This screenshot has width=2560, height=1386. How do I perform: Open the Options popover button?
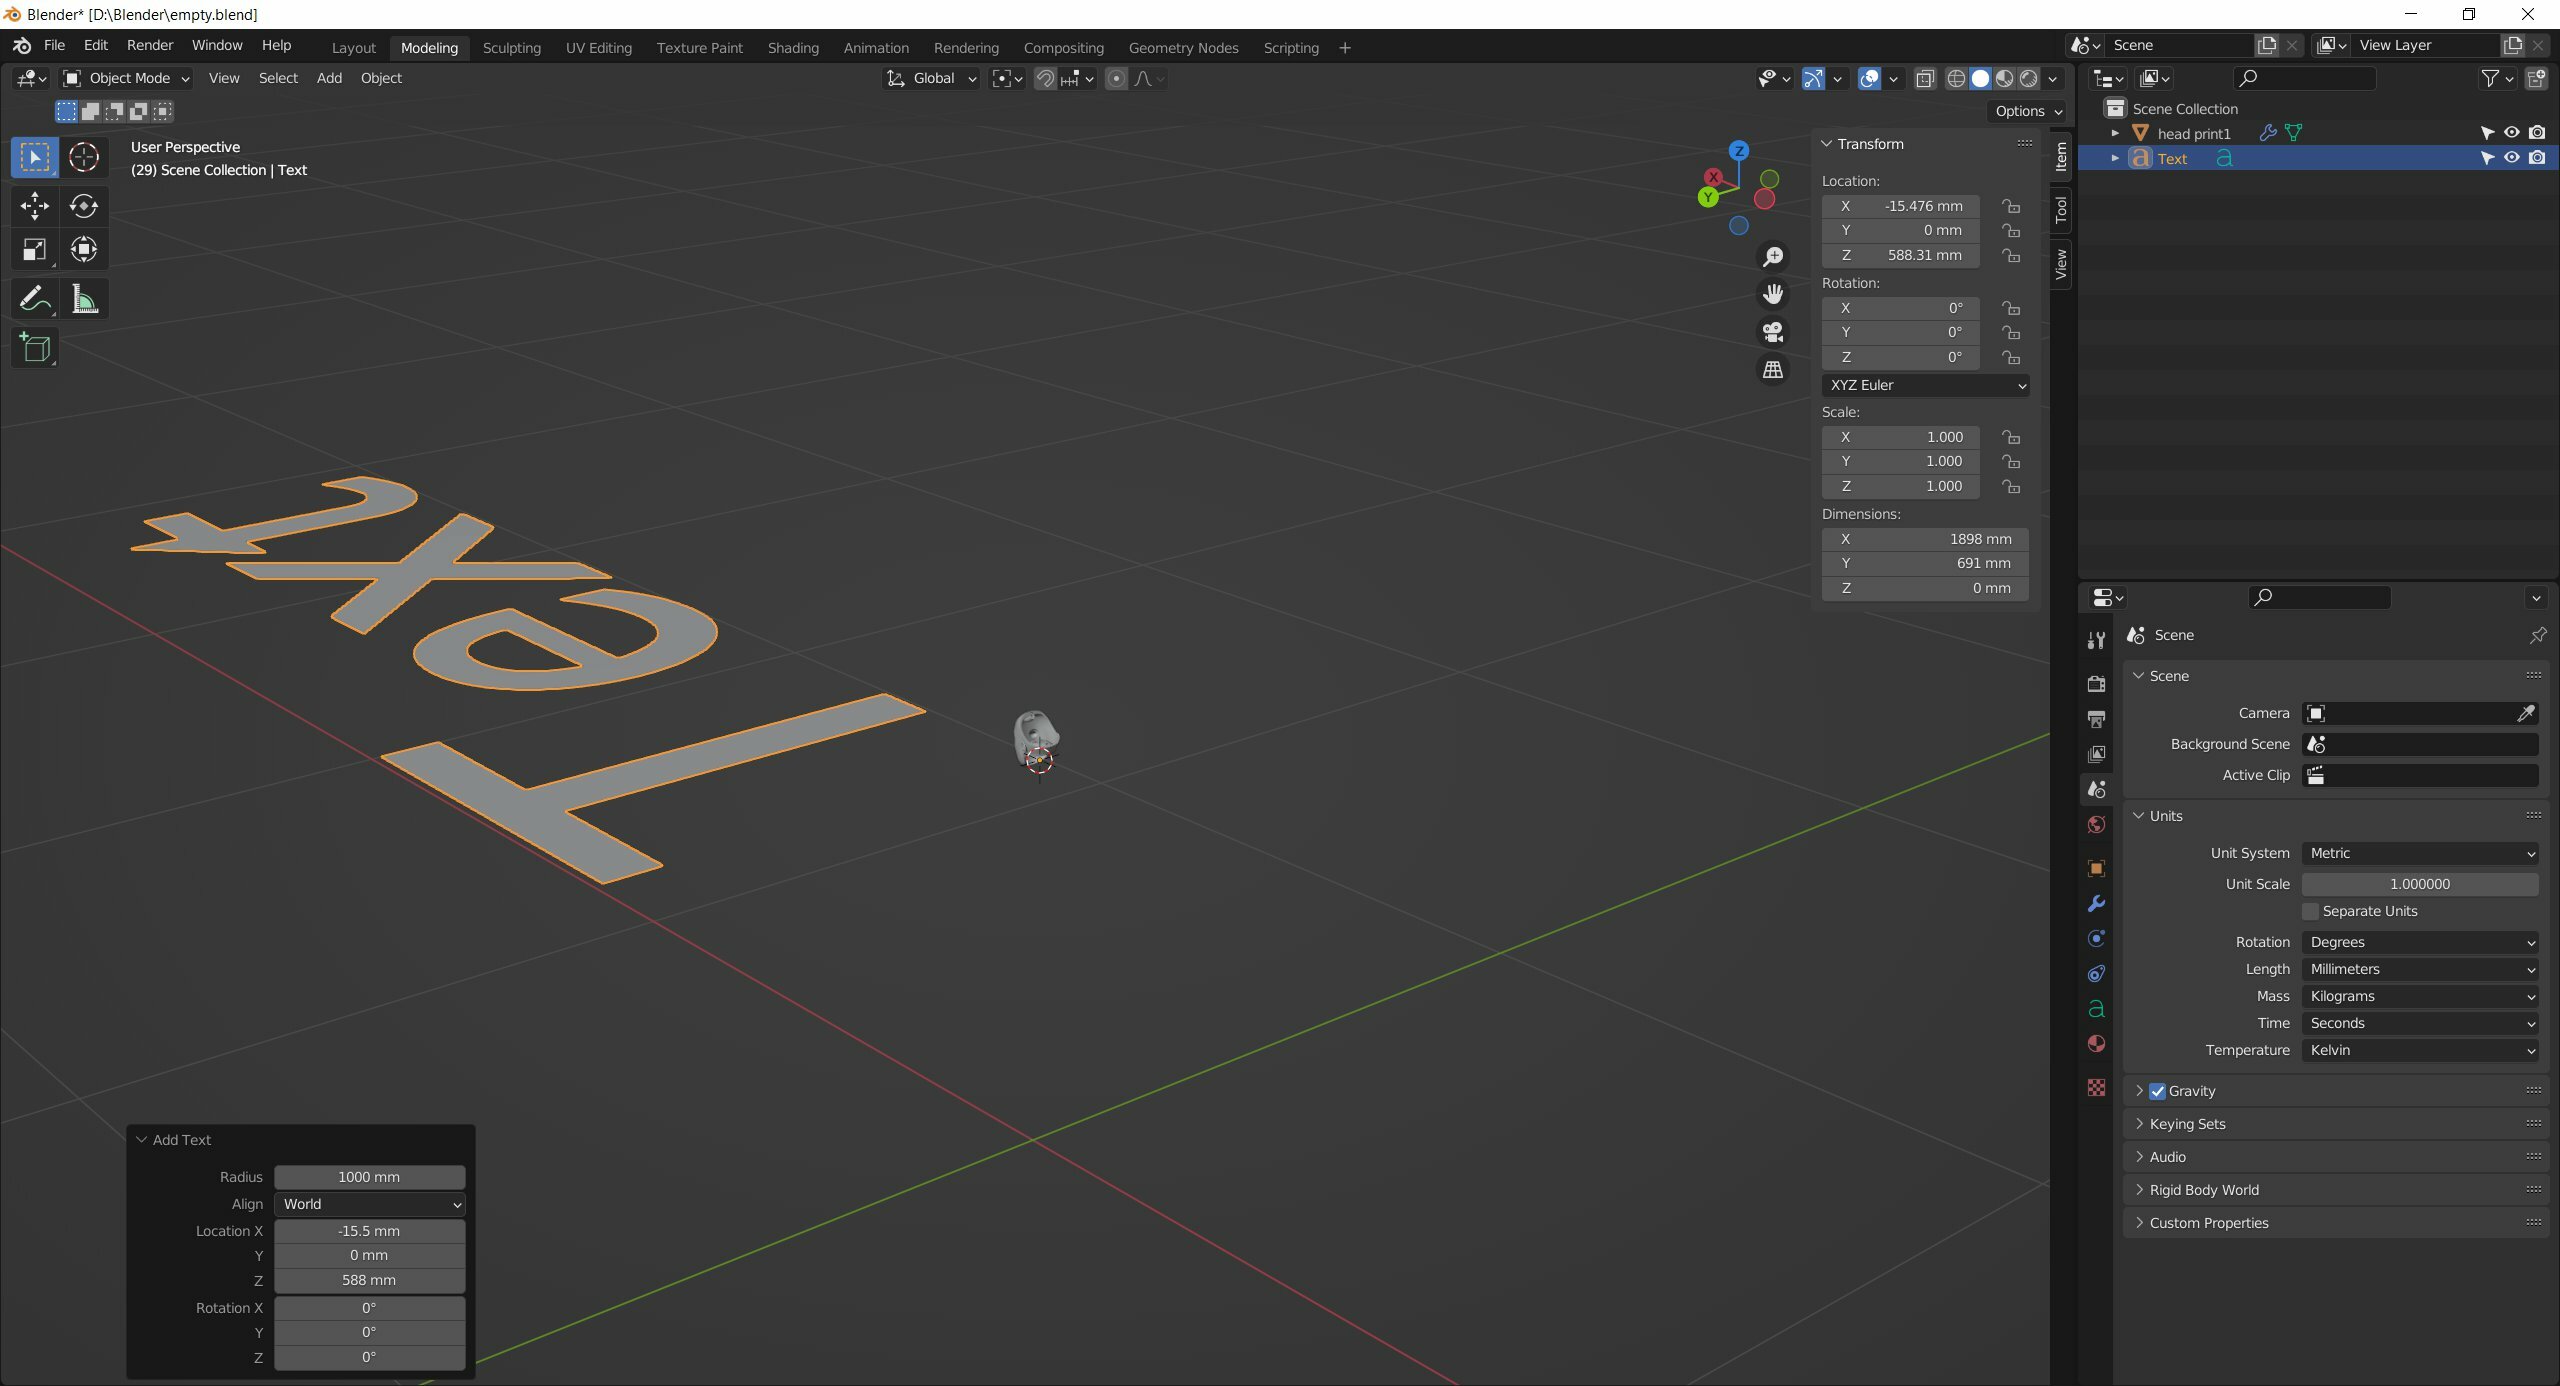point(2028,111)
